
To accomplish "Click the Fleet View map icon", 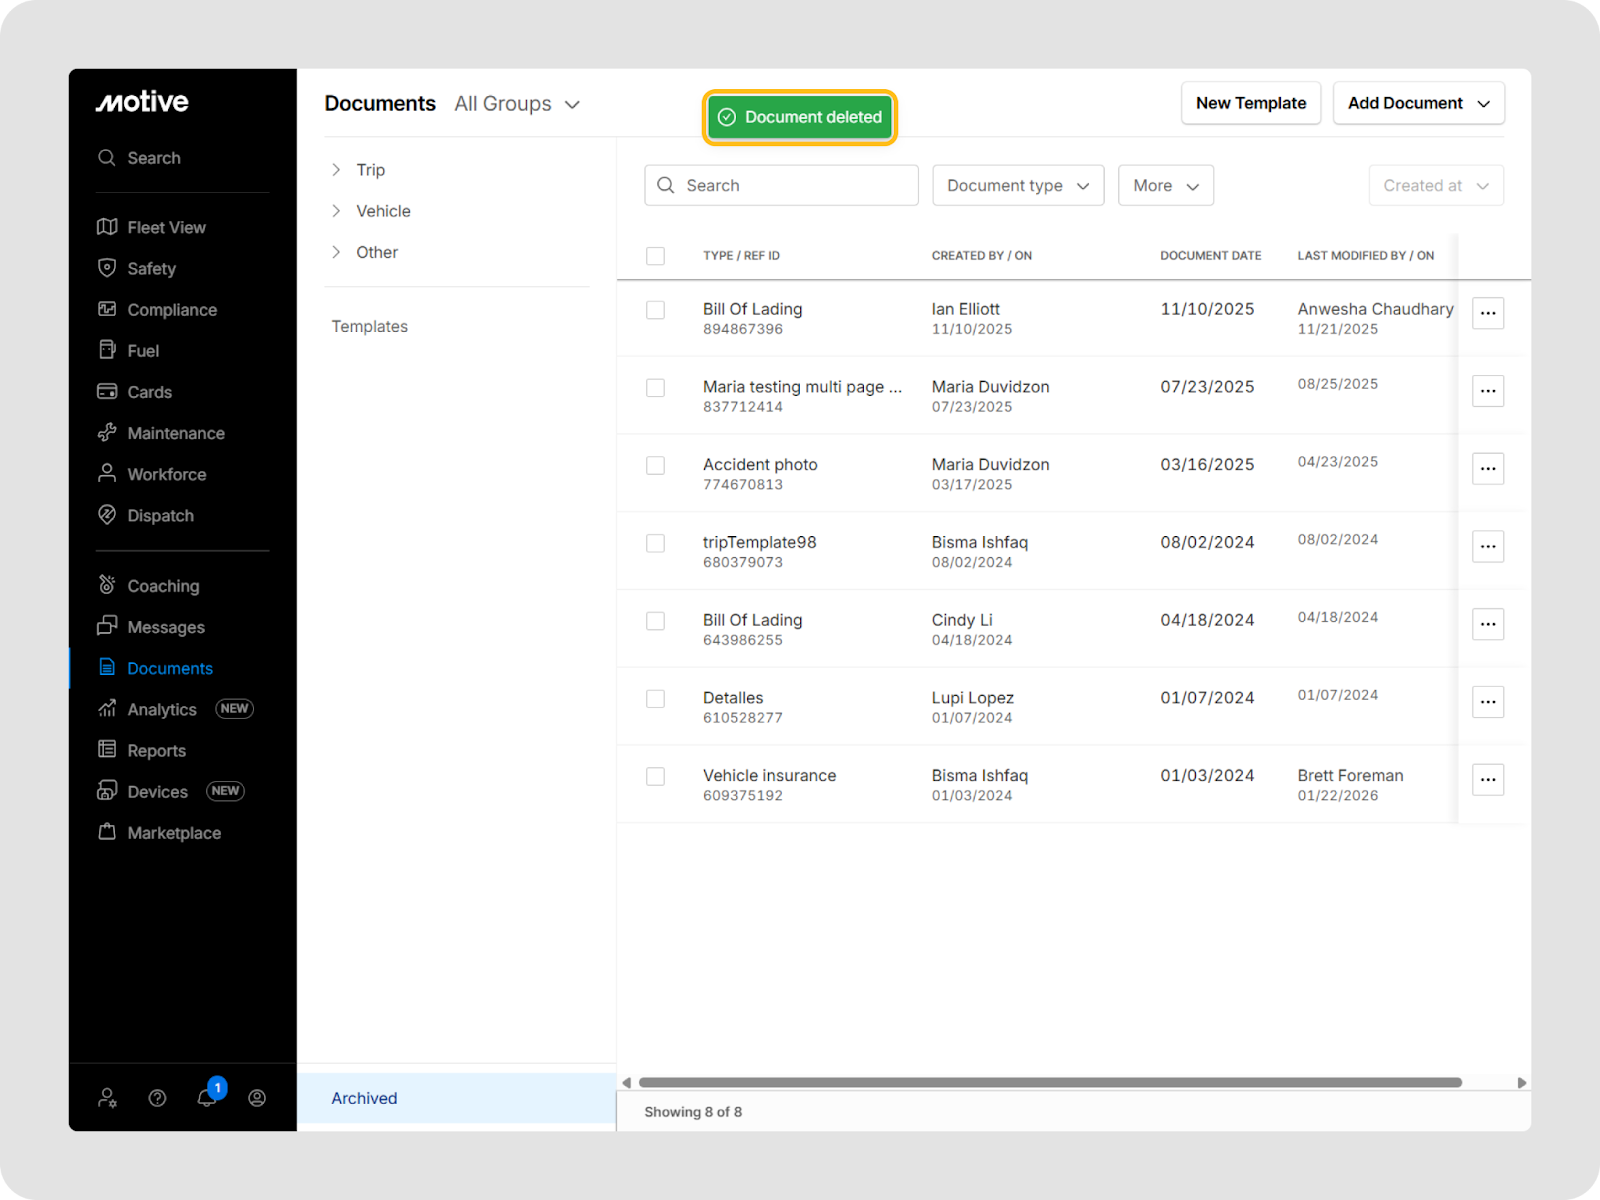I will click(107, 227).
